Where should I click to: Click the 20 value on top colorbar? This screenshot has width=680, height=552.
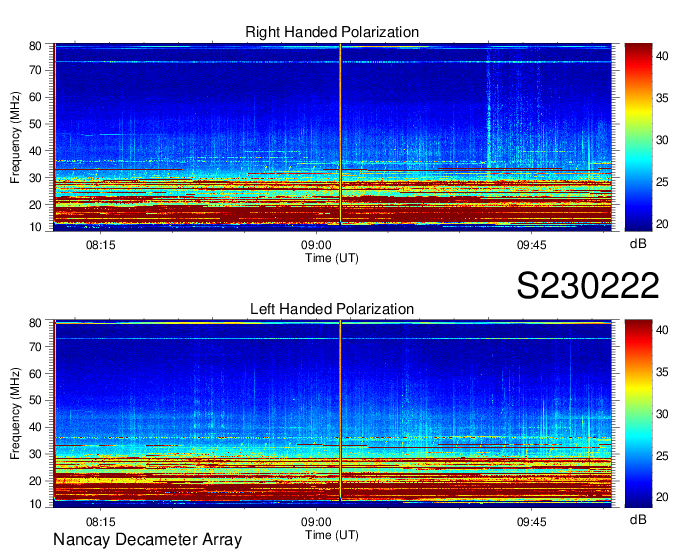[662, 224]
